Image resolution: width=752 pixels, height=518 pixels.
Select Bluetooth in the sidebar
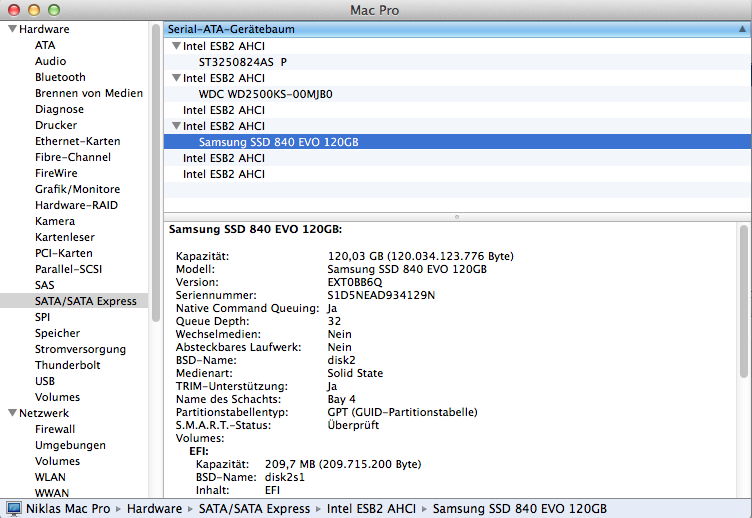pos(60,77)
